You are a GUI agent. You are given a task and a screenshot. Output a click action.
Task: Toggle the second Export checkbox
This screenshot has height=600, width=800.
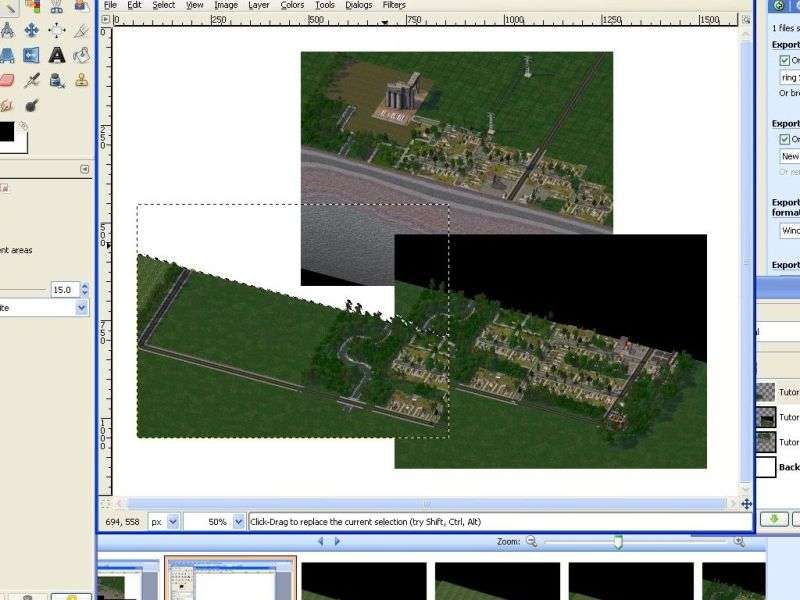[785, 139]
